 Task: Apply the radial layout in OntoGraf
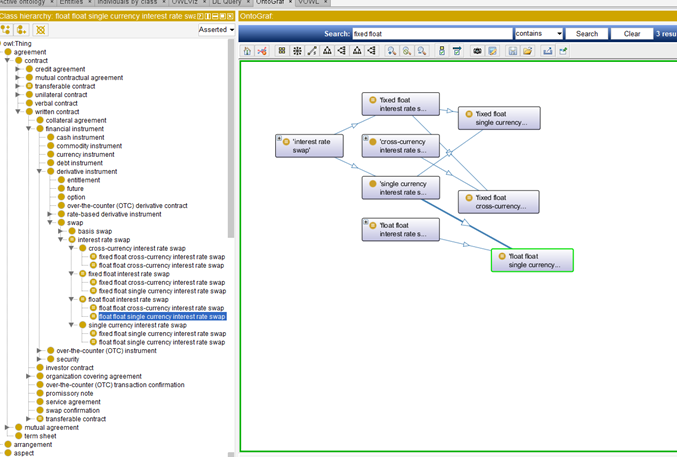(x=297, y=51)
